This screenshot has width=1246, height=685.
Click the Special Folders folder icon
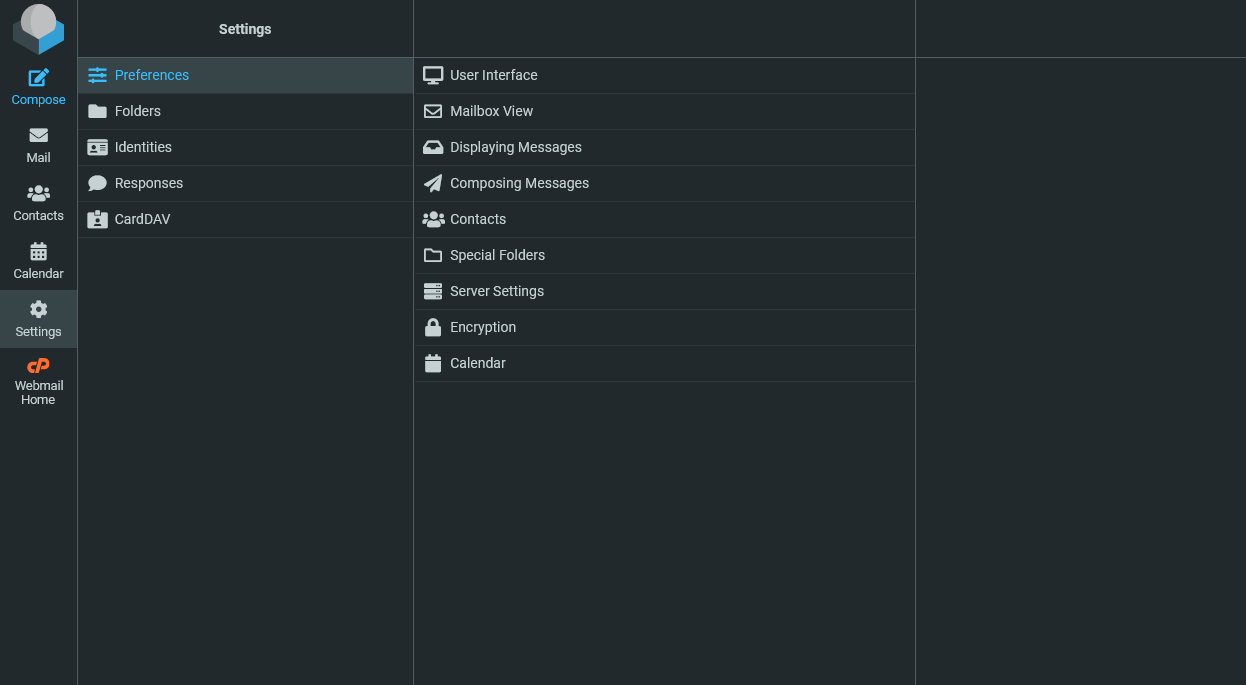433,255
